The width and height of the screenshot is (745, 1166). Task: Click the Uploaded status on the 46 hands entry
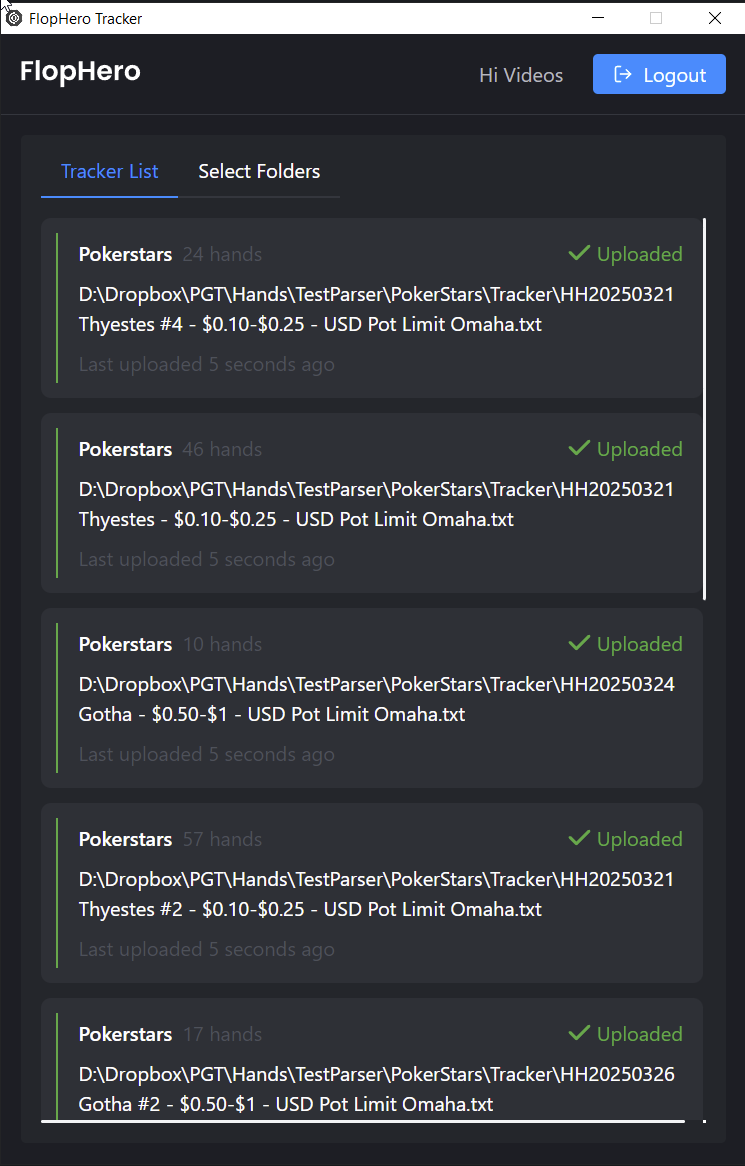pyautogui.click(x=639, y=449)
